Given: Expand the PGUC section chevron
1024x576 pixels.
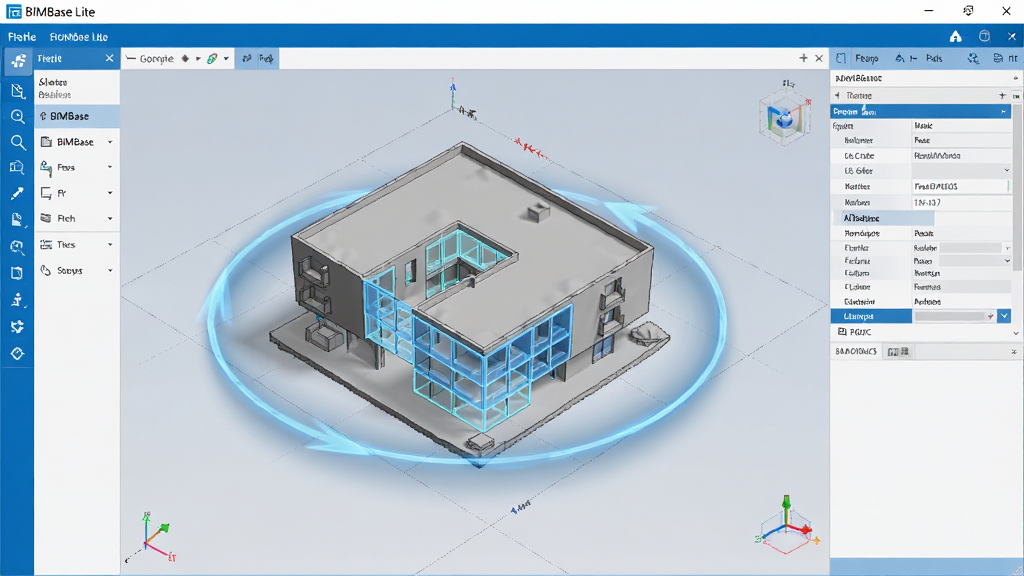Looking at the screenshot, I should (1016, 332).
